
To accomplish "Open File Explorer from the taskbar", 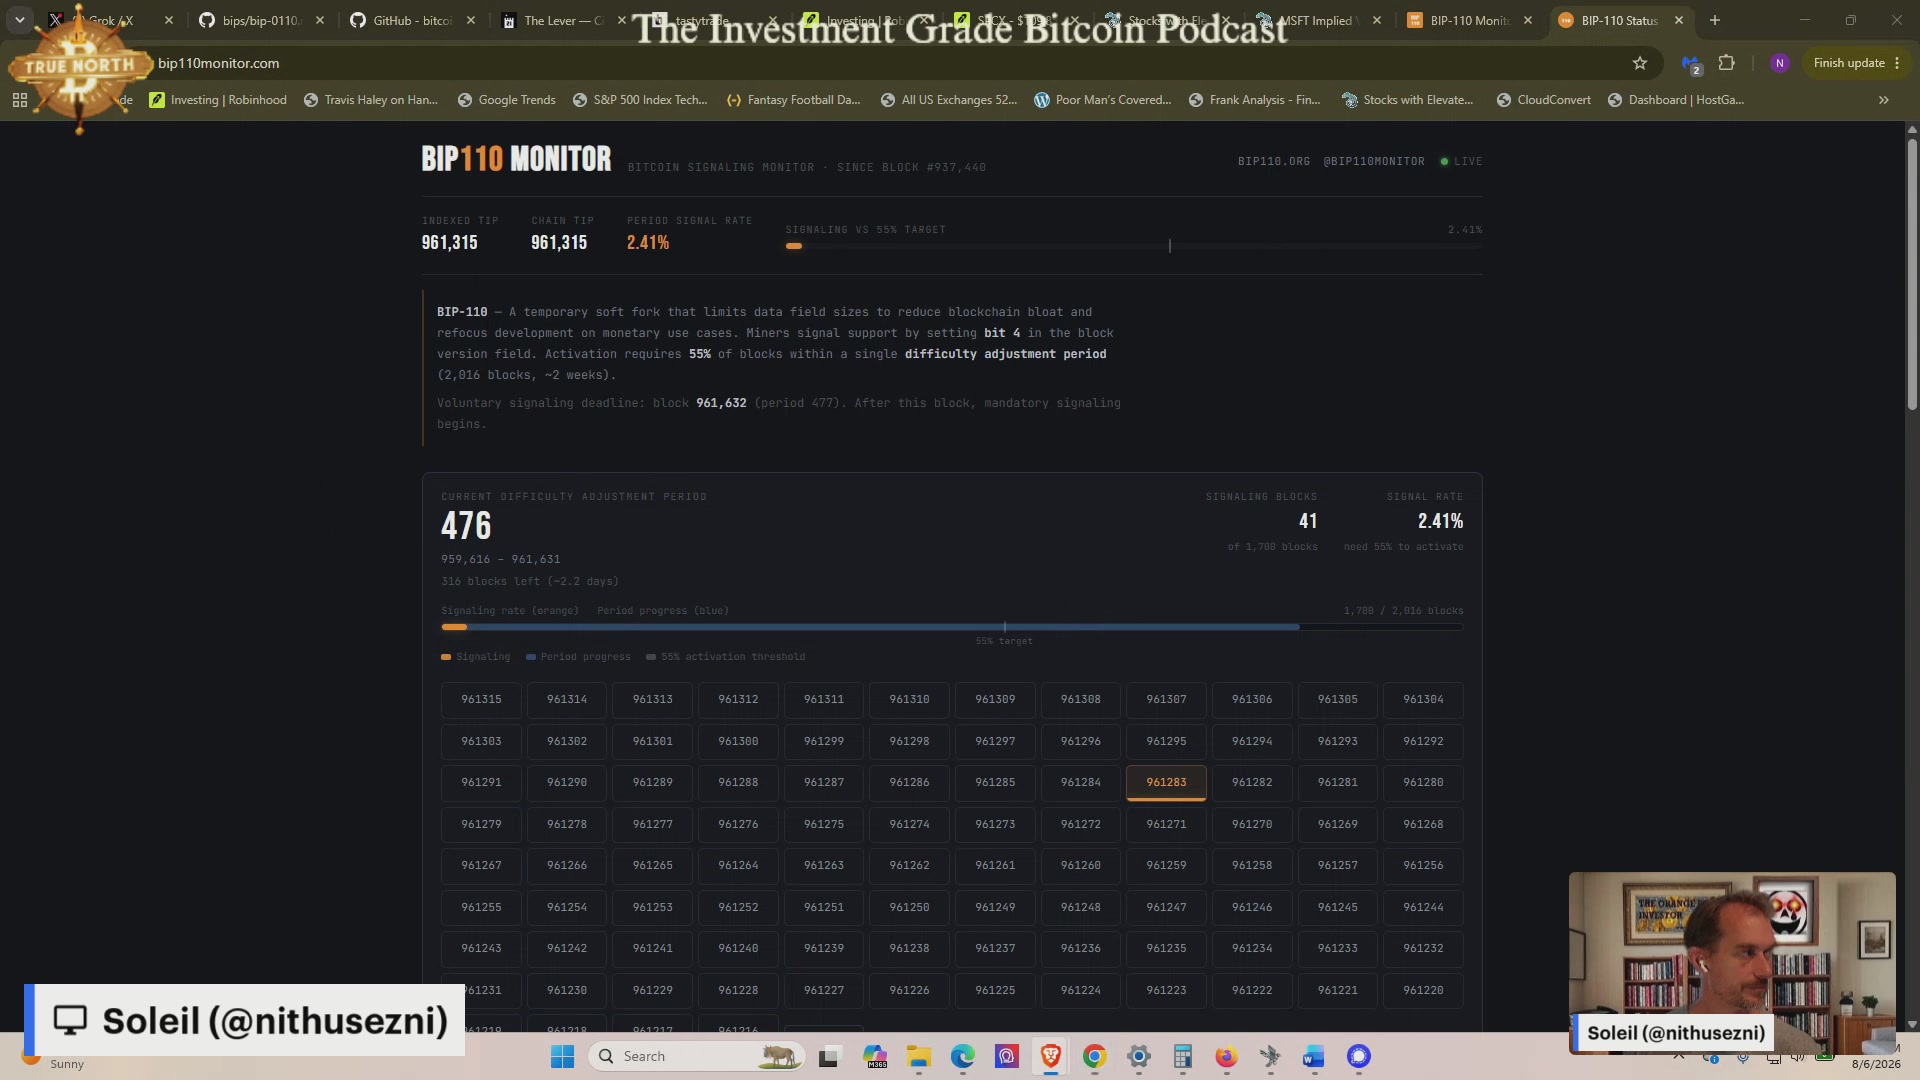I will pos(919,1056).
